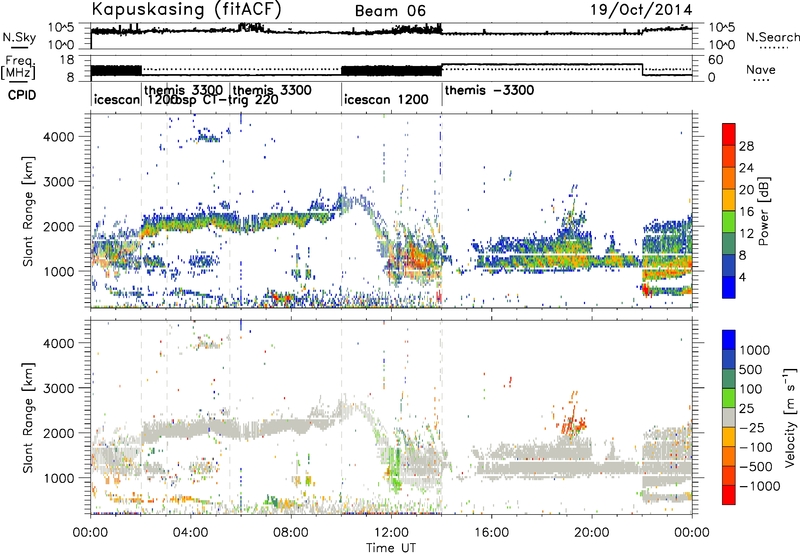Click the date '19/Oct/2014'
Viewport: 800px width, 554px height.
tap(641, 10)
